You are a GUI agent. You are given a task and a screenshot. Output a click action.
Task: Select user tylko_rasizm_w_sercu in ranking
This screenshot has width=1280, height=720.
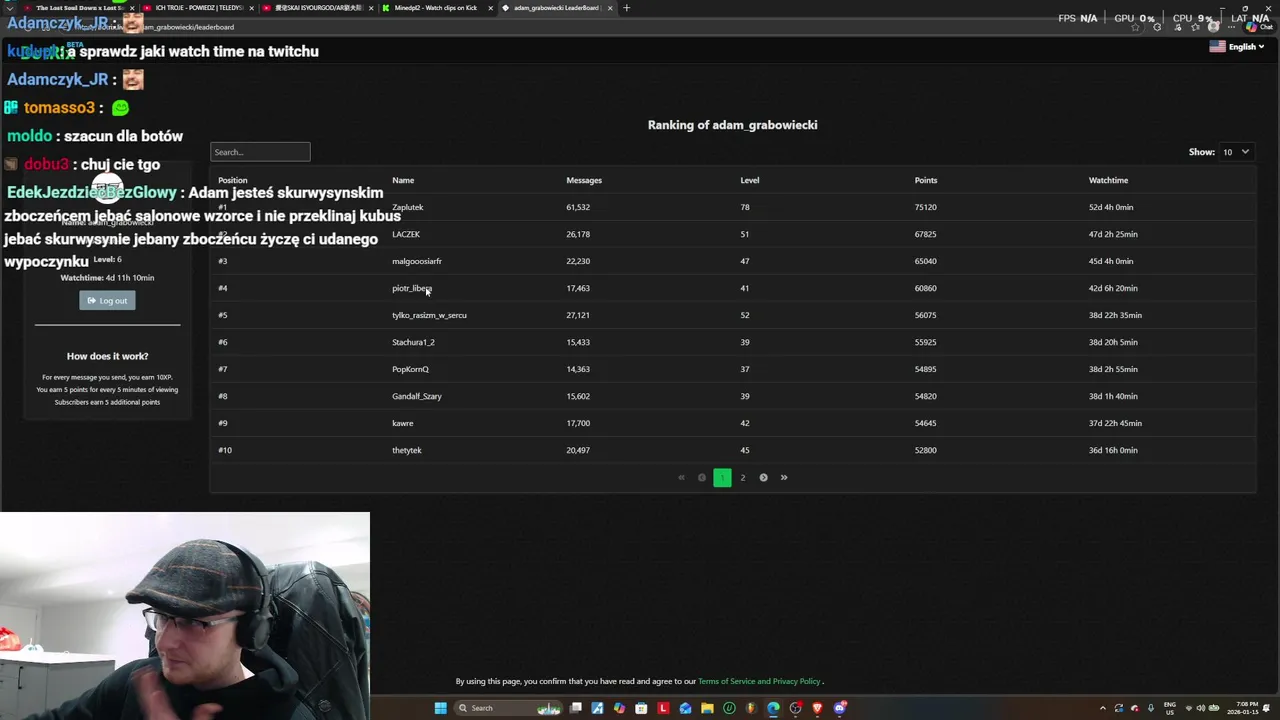coord(429,315)
